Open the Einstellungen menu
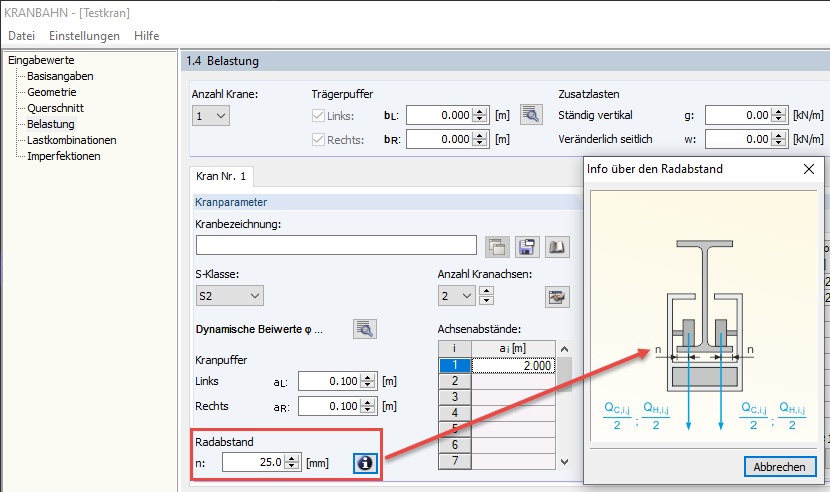 tap(85, 35)
